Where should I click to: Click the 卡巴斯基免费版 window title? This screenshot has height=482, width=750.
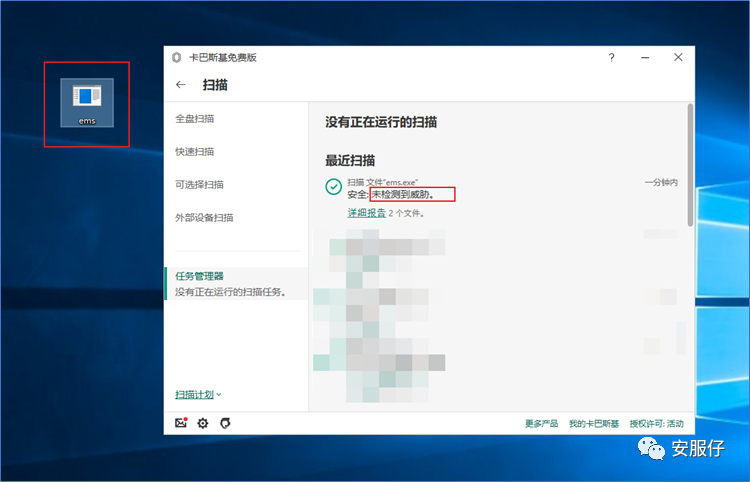223,57
